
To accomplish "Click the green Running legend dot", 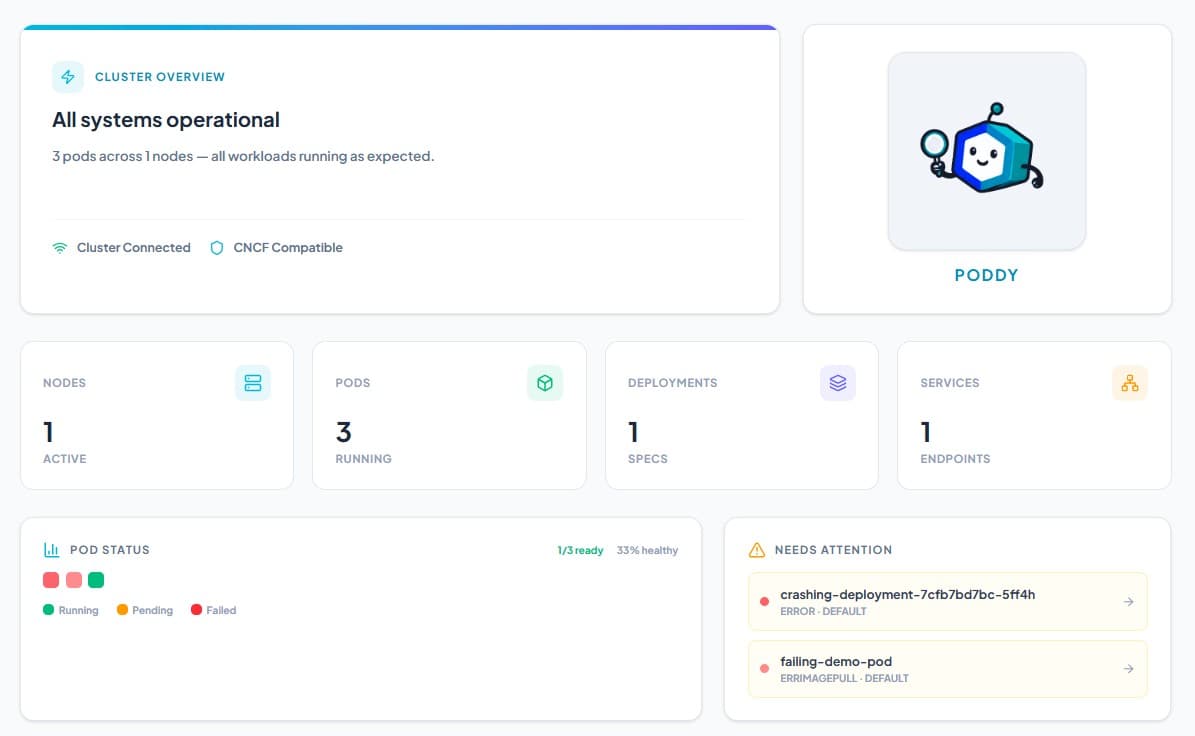I will [x=48, y=610].
